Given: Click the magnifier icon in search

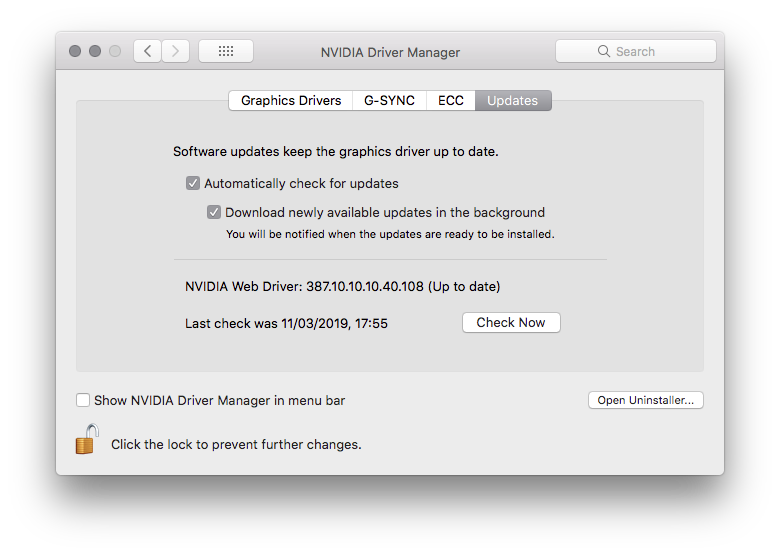Looking at the screenshot, I should [x=603, y=51].
